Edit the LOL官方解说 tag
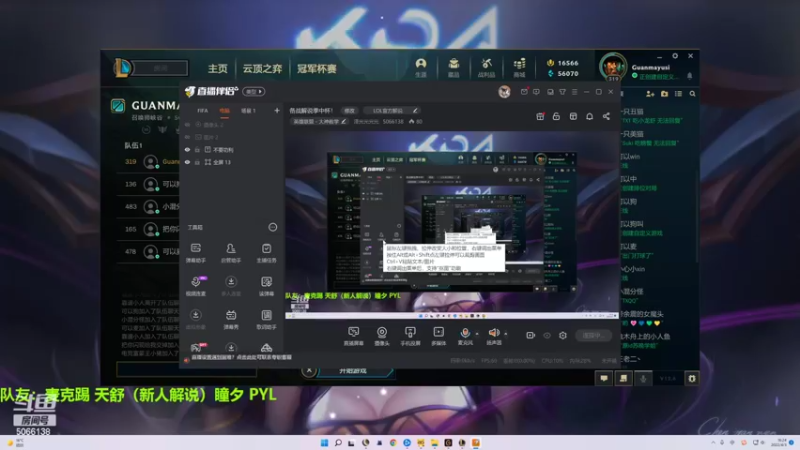 [x=392, y=111]
